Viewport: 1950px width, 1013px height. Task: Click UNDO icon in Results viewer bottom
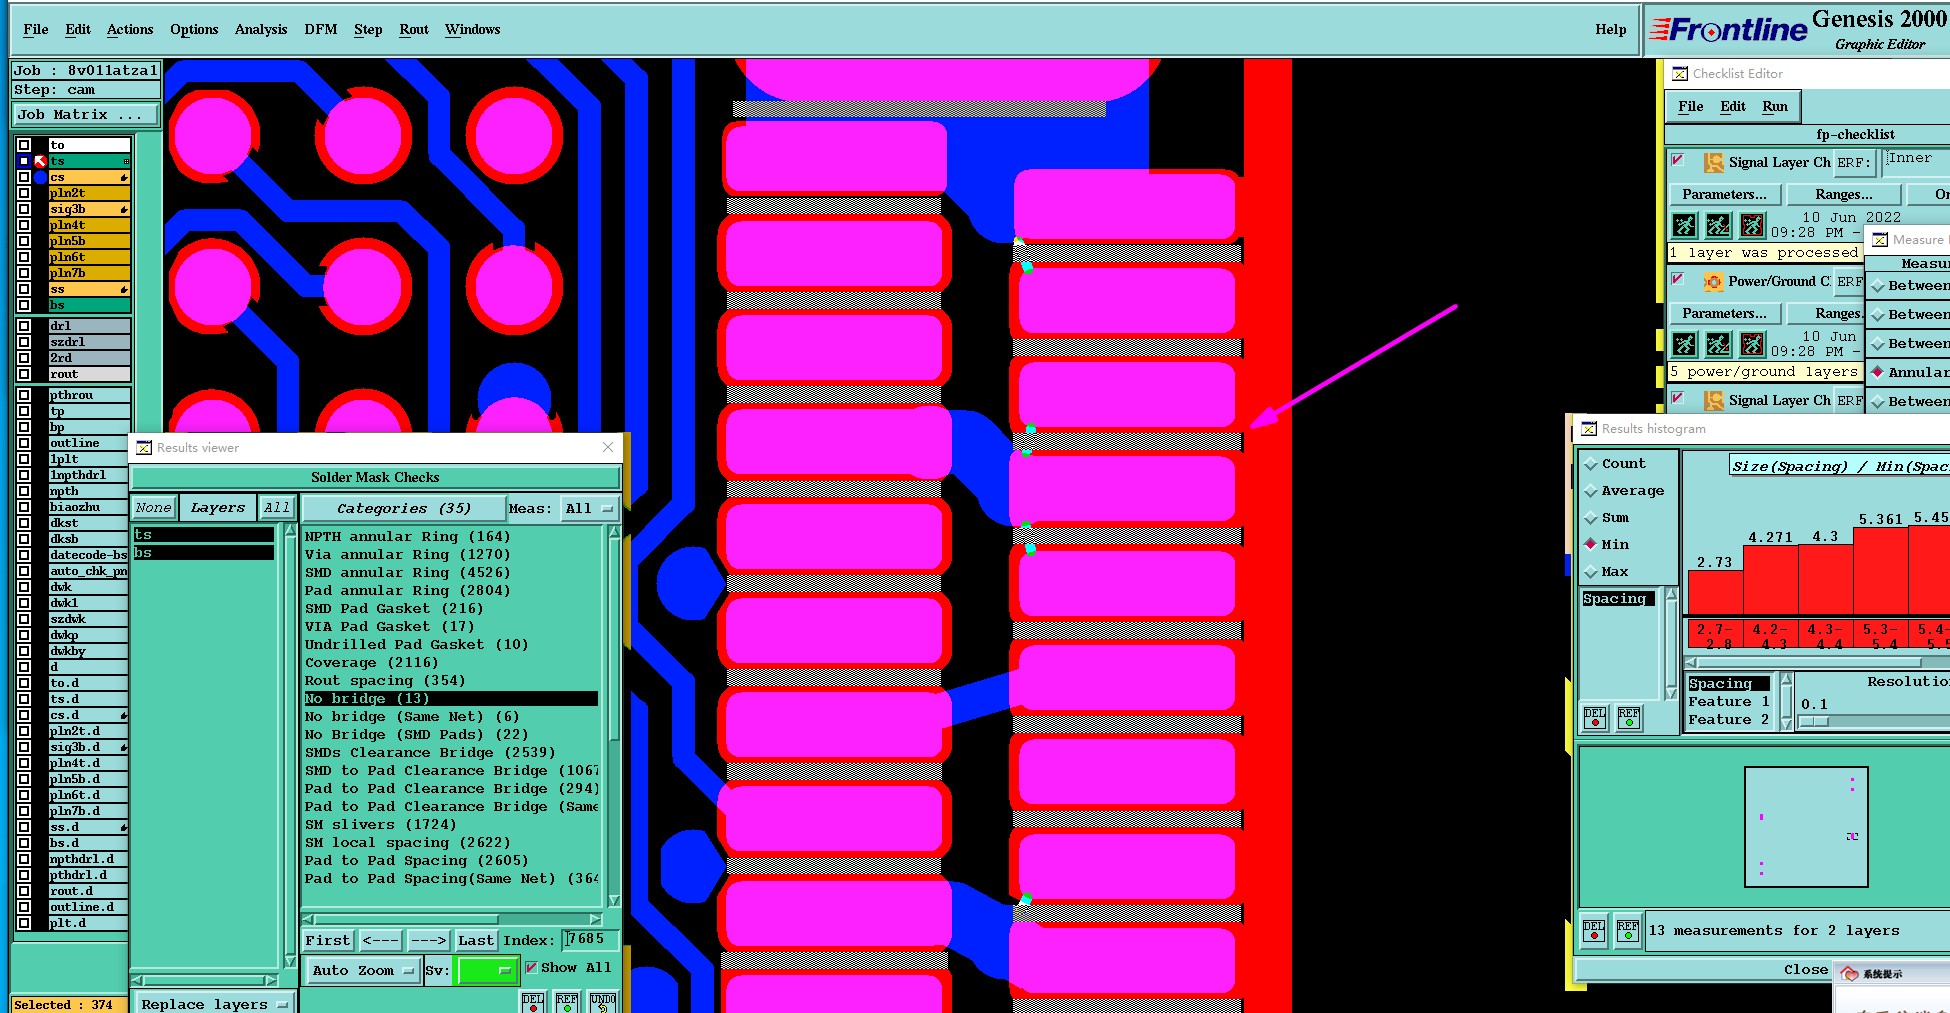[603, 1002]
